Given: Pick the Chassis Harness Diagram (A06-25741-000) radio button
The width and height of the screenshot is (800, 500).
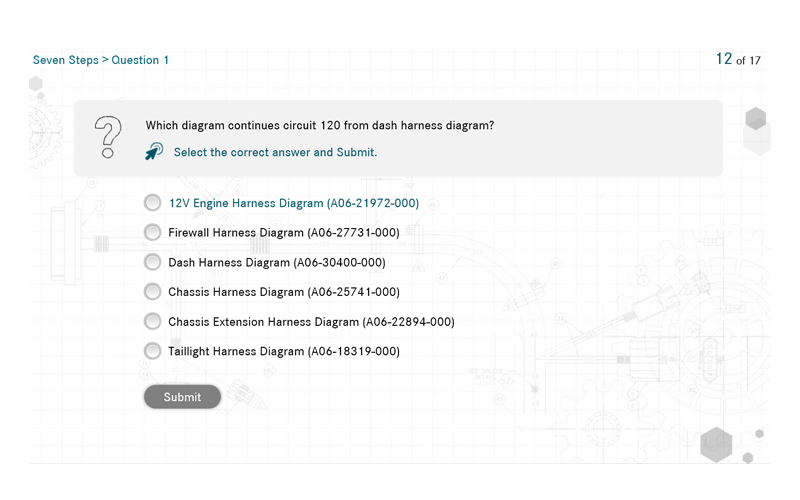Looking at the screenshot, I should [x=152, y=292].
